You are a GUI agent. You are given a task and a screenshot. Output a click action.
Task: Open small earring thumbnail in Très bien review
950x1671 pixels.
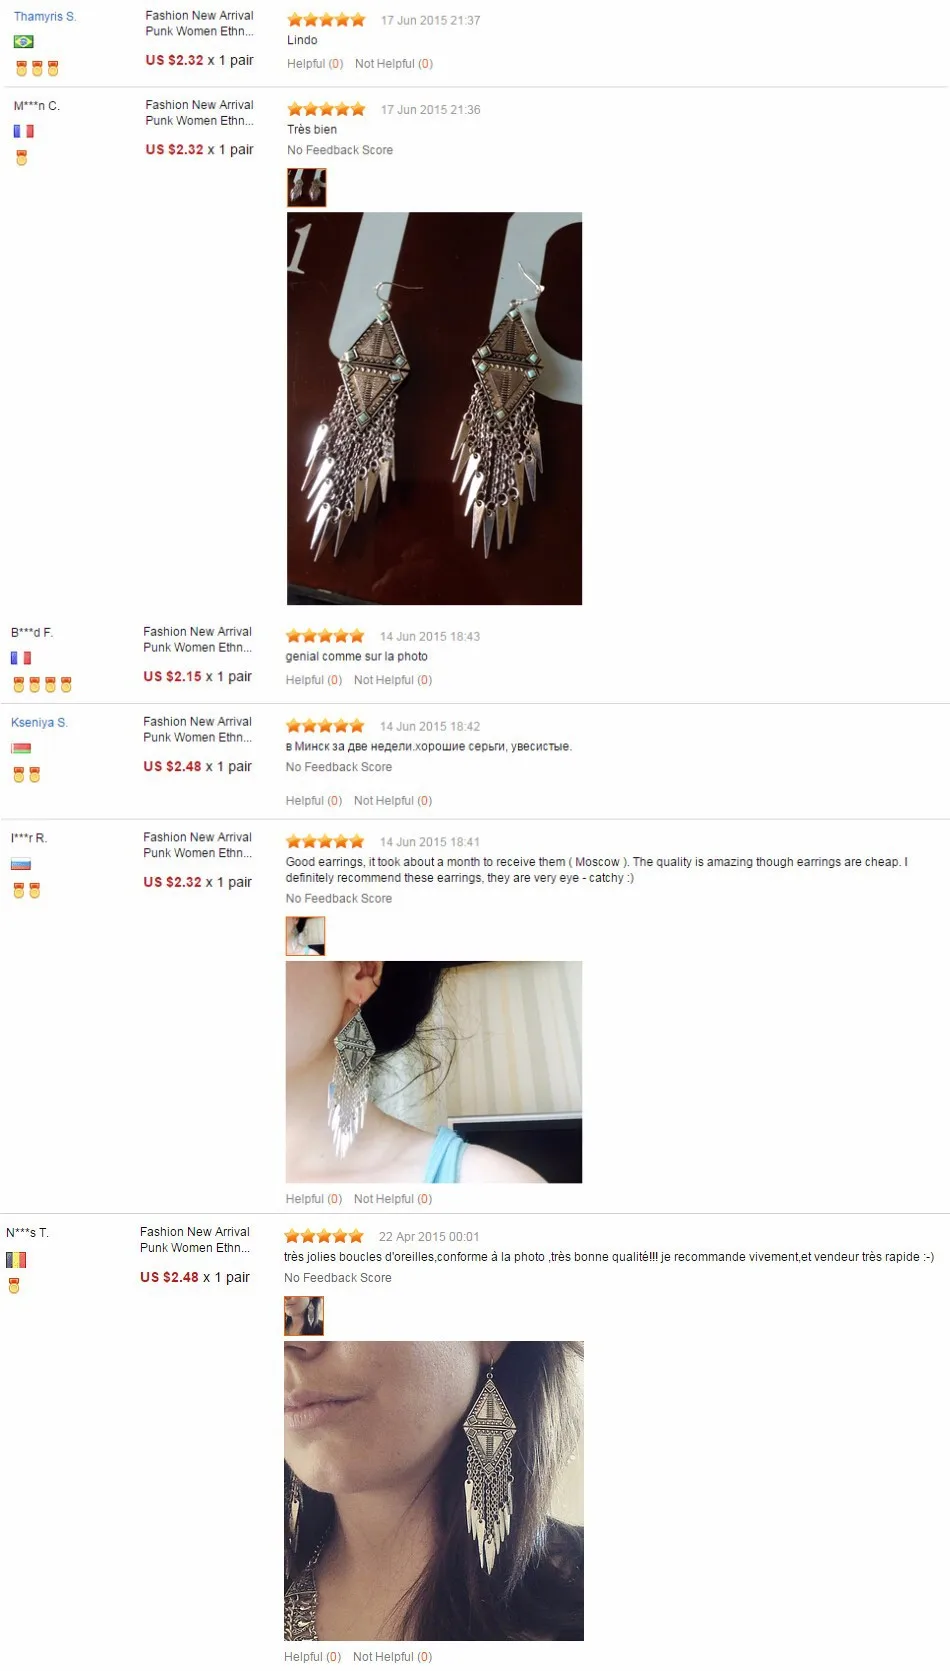pos(307,187)
